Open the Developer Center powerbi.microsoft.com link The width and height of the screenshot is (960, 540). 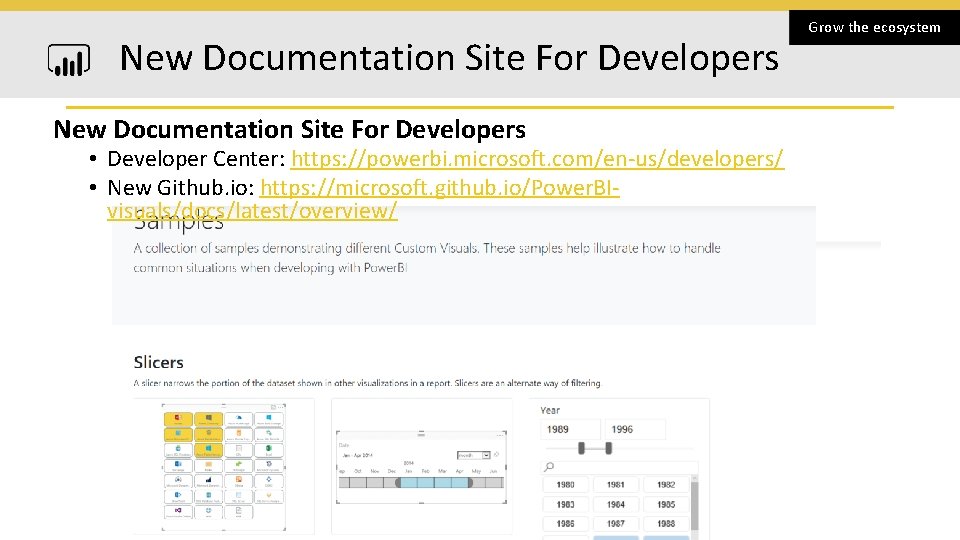pos(537,159)
